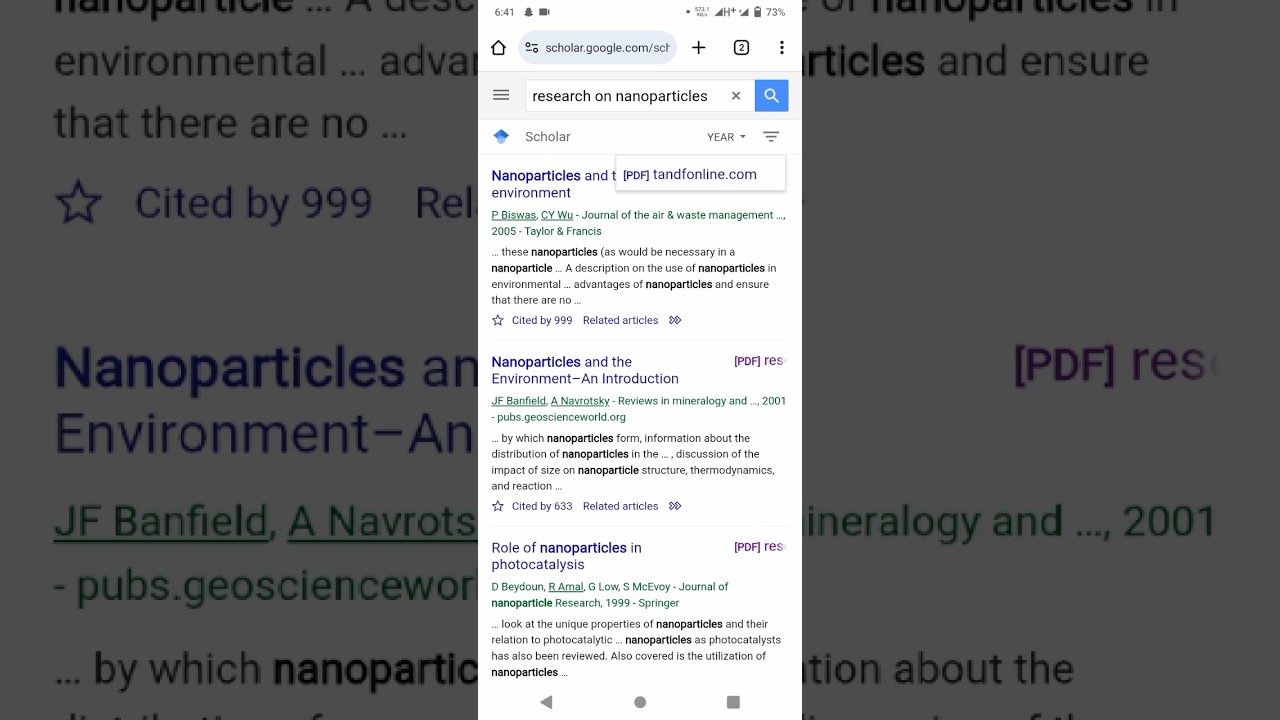Show more options for Cited by 633 result
Screen dimensions: 1280x720
[x=675, y=506]
